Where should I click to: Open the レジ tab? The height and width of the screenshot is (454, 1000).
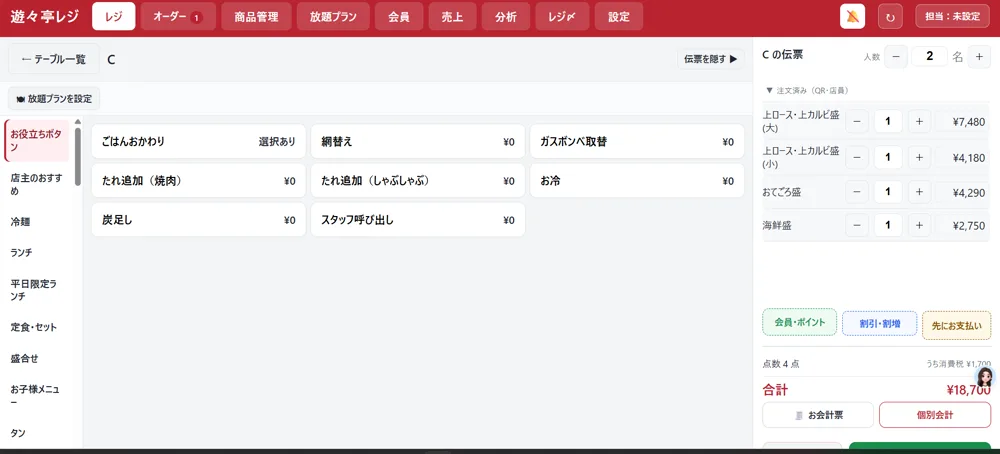point(114,17)
